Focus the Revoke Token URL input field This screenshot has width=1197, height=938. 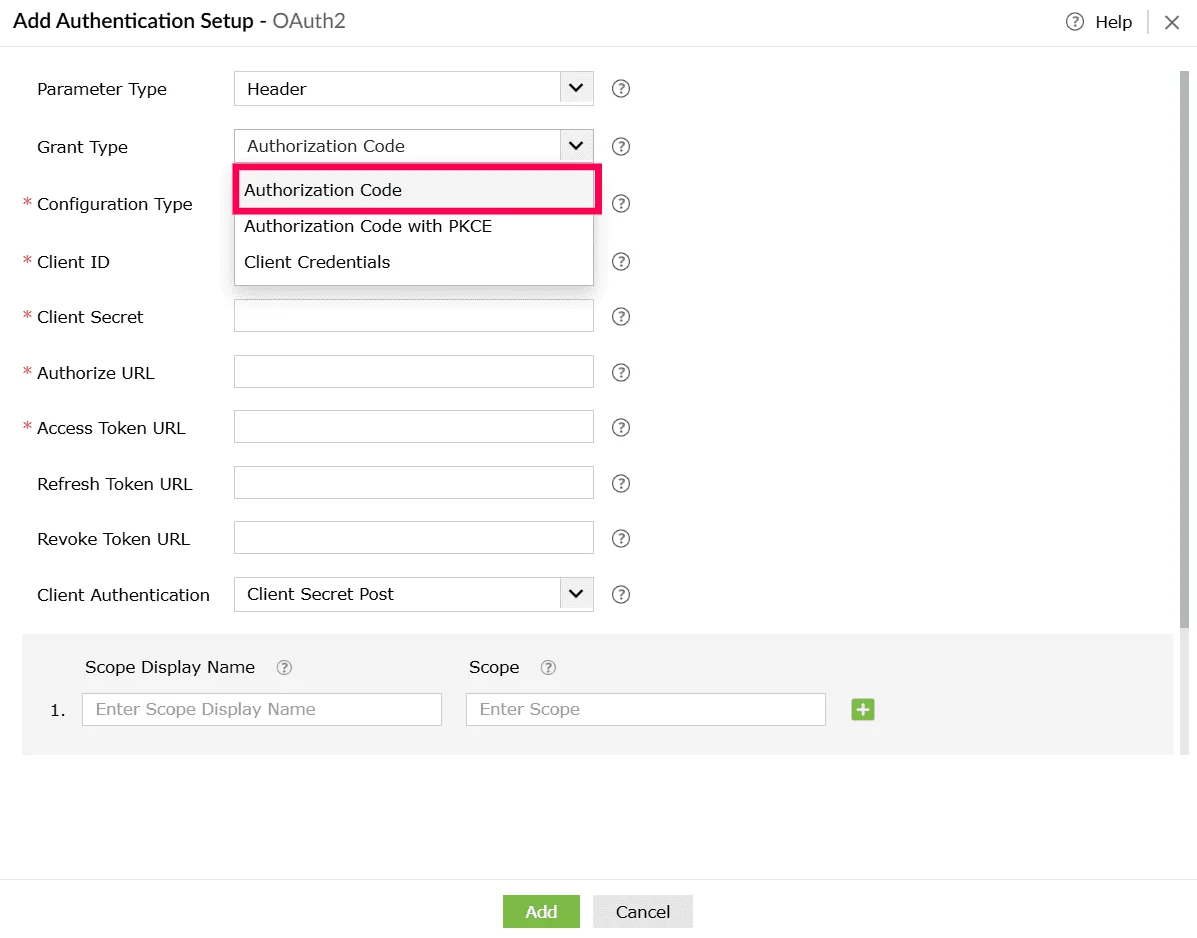tap(414, 538)
